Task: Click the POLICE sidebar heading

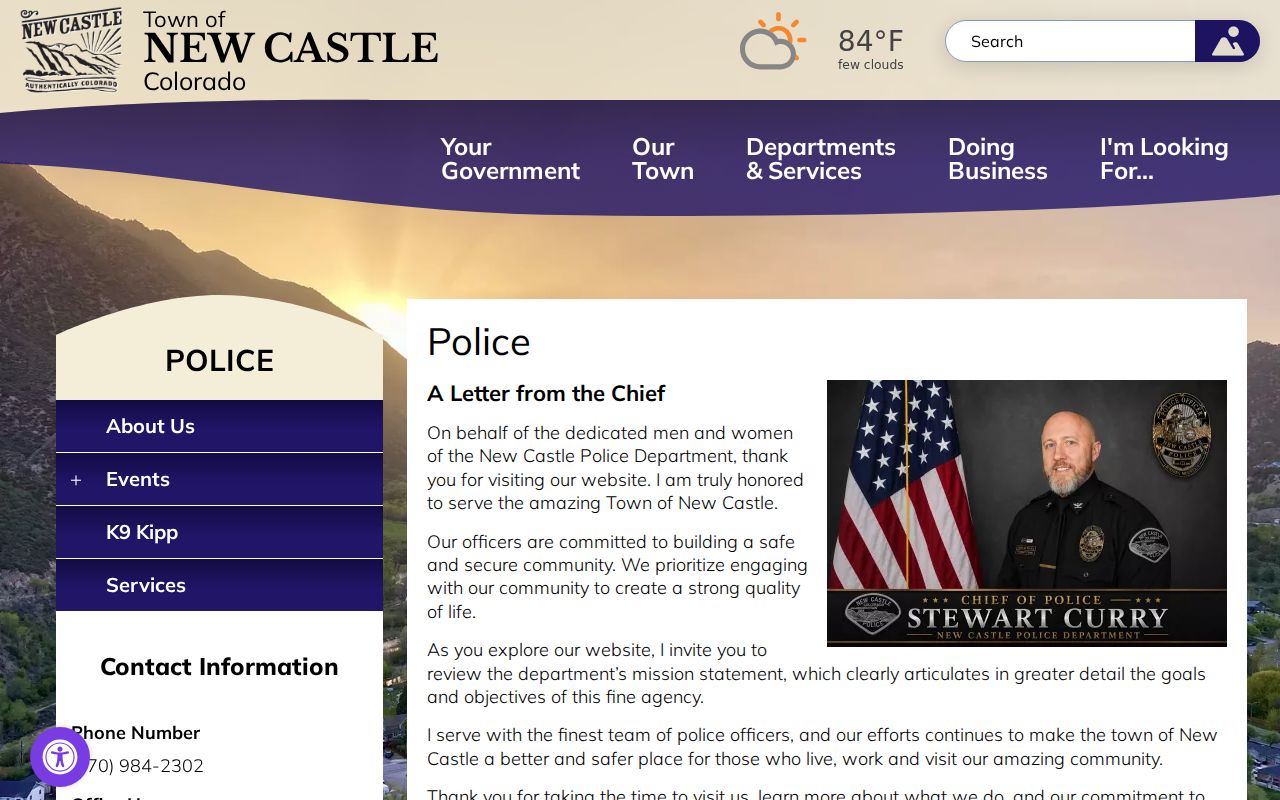Action: 219,360
